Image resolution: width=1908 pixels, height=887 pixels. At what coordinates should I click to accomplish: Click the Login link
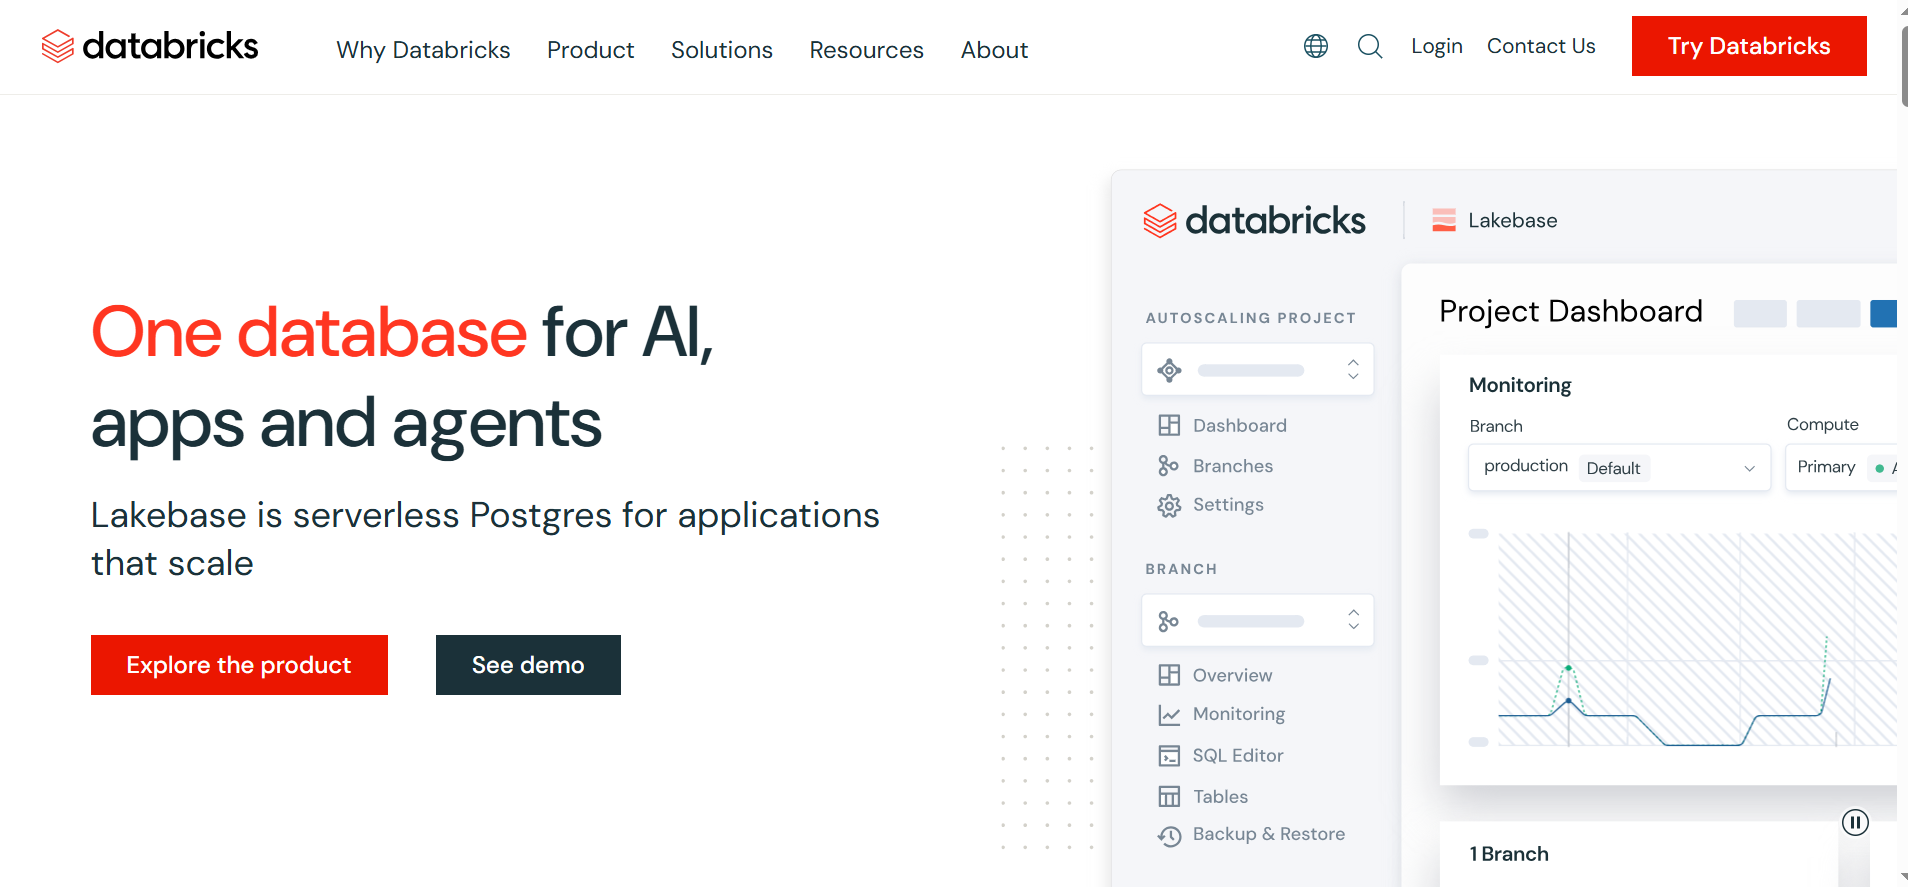pos(1437,46)
